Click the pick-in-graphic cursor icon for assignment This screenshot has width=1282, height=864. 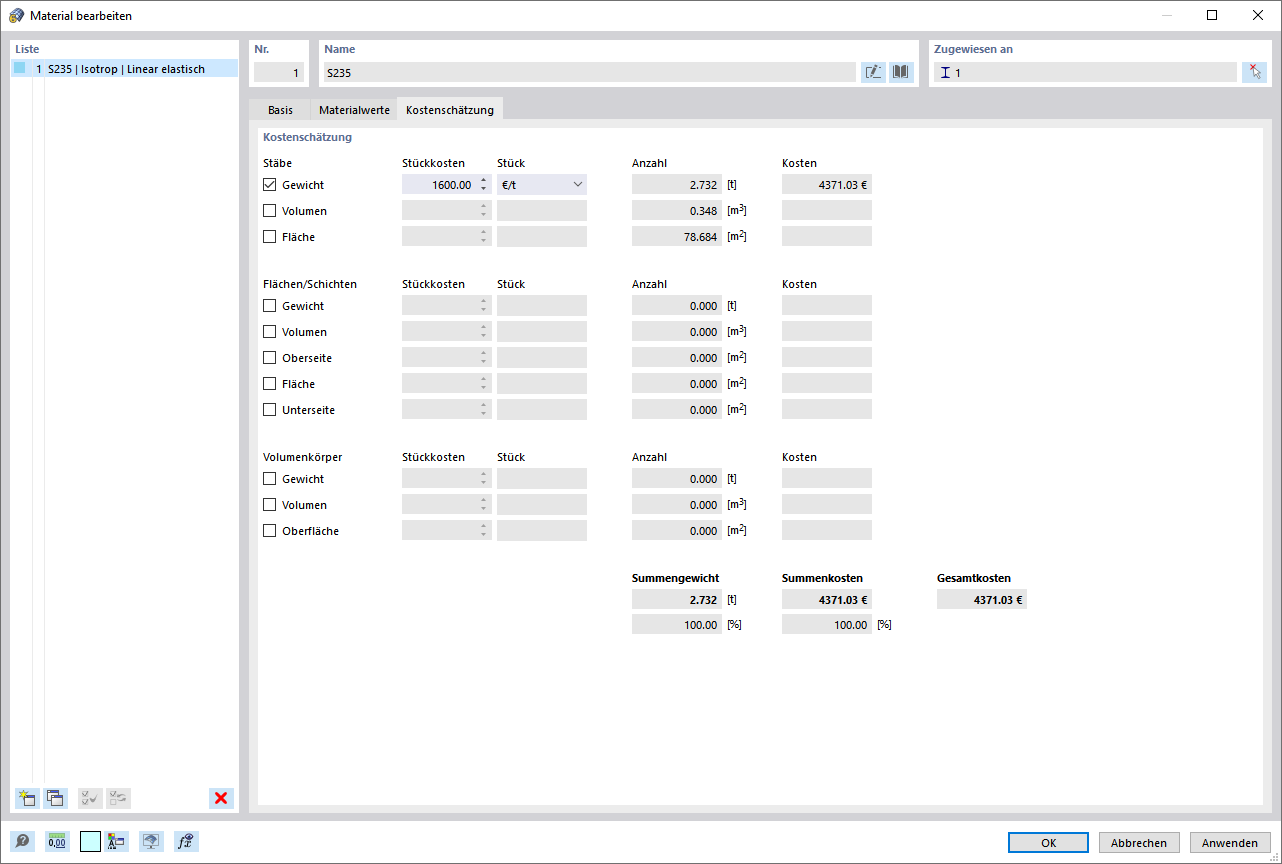pyautogui.click(x=1254, y=72)
